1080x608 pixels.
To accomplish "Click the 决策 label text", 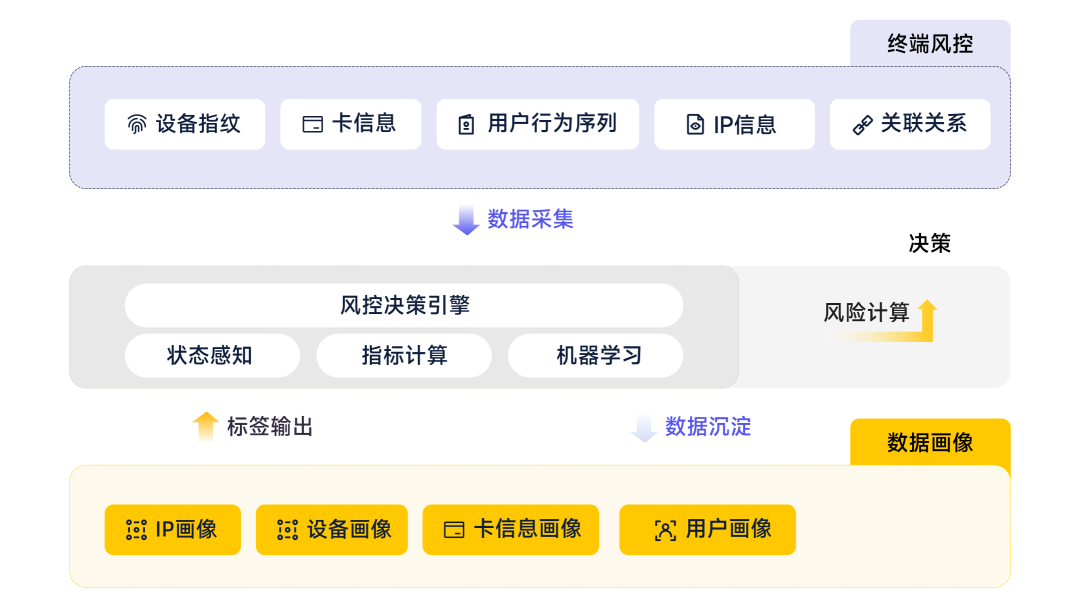I will tap(929, 243).
